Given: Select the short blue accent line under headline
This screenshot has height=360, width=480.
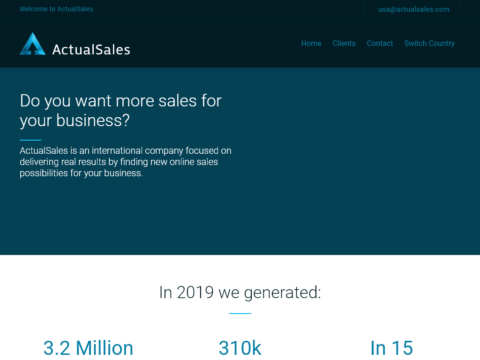Looking at the screenshot, I should coord(30,140).
